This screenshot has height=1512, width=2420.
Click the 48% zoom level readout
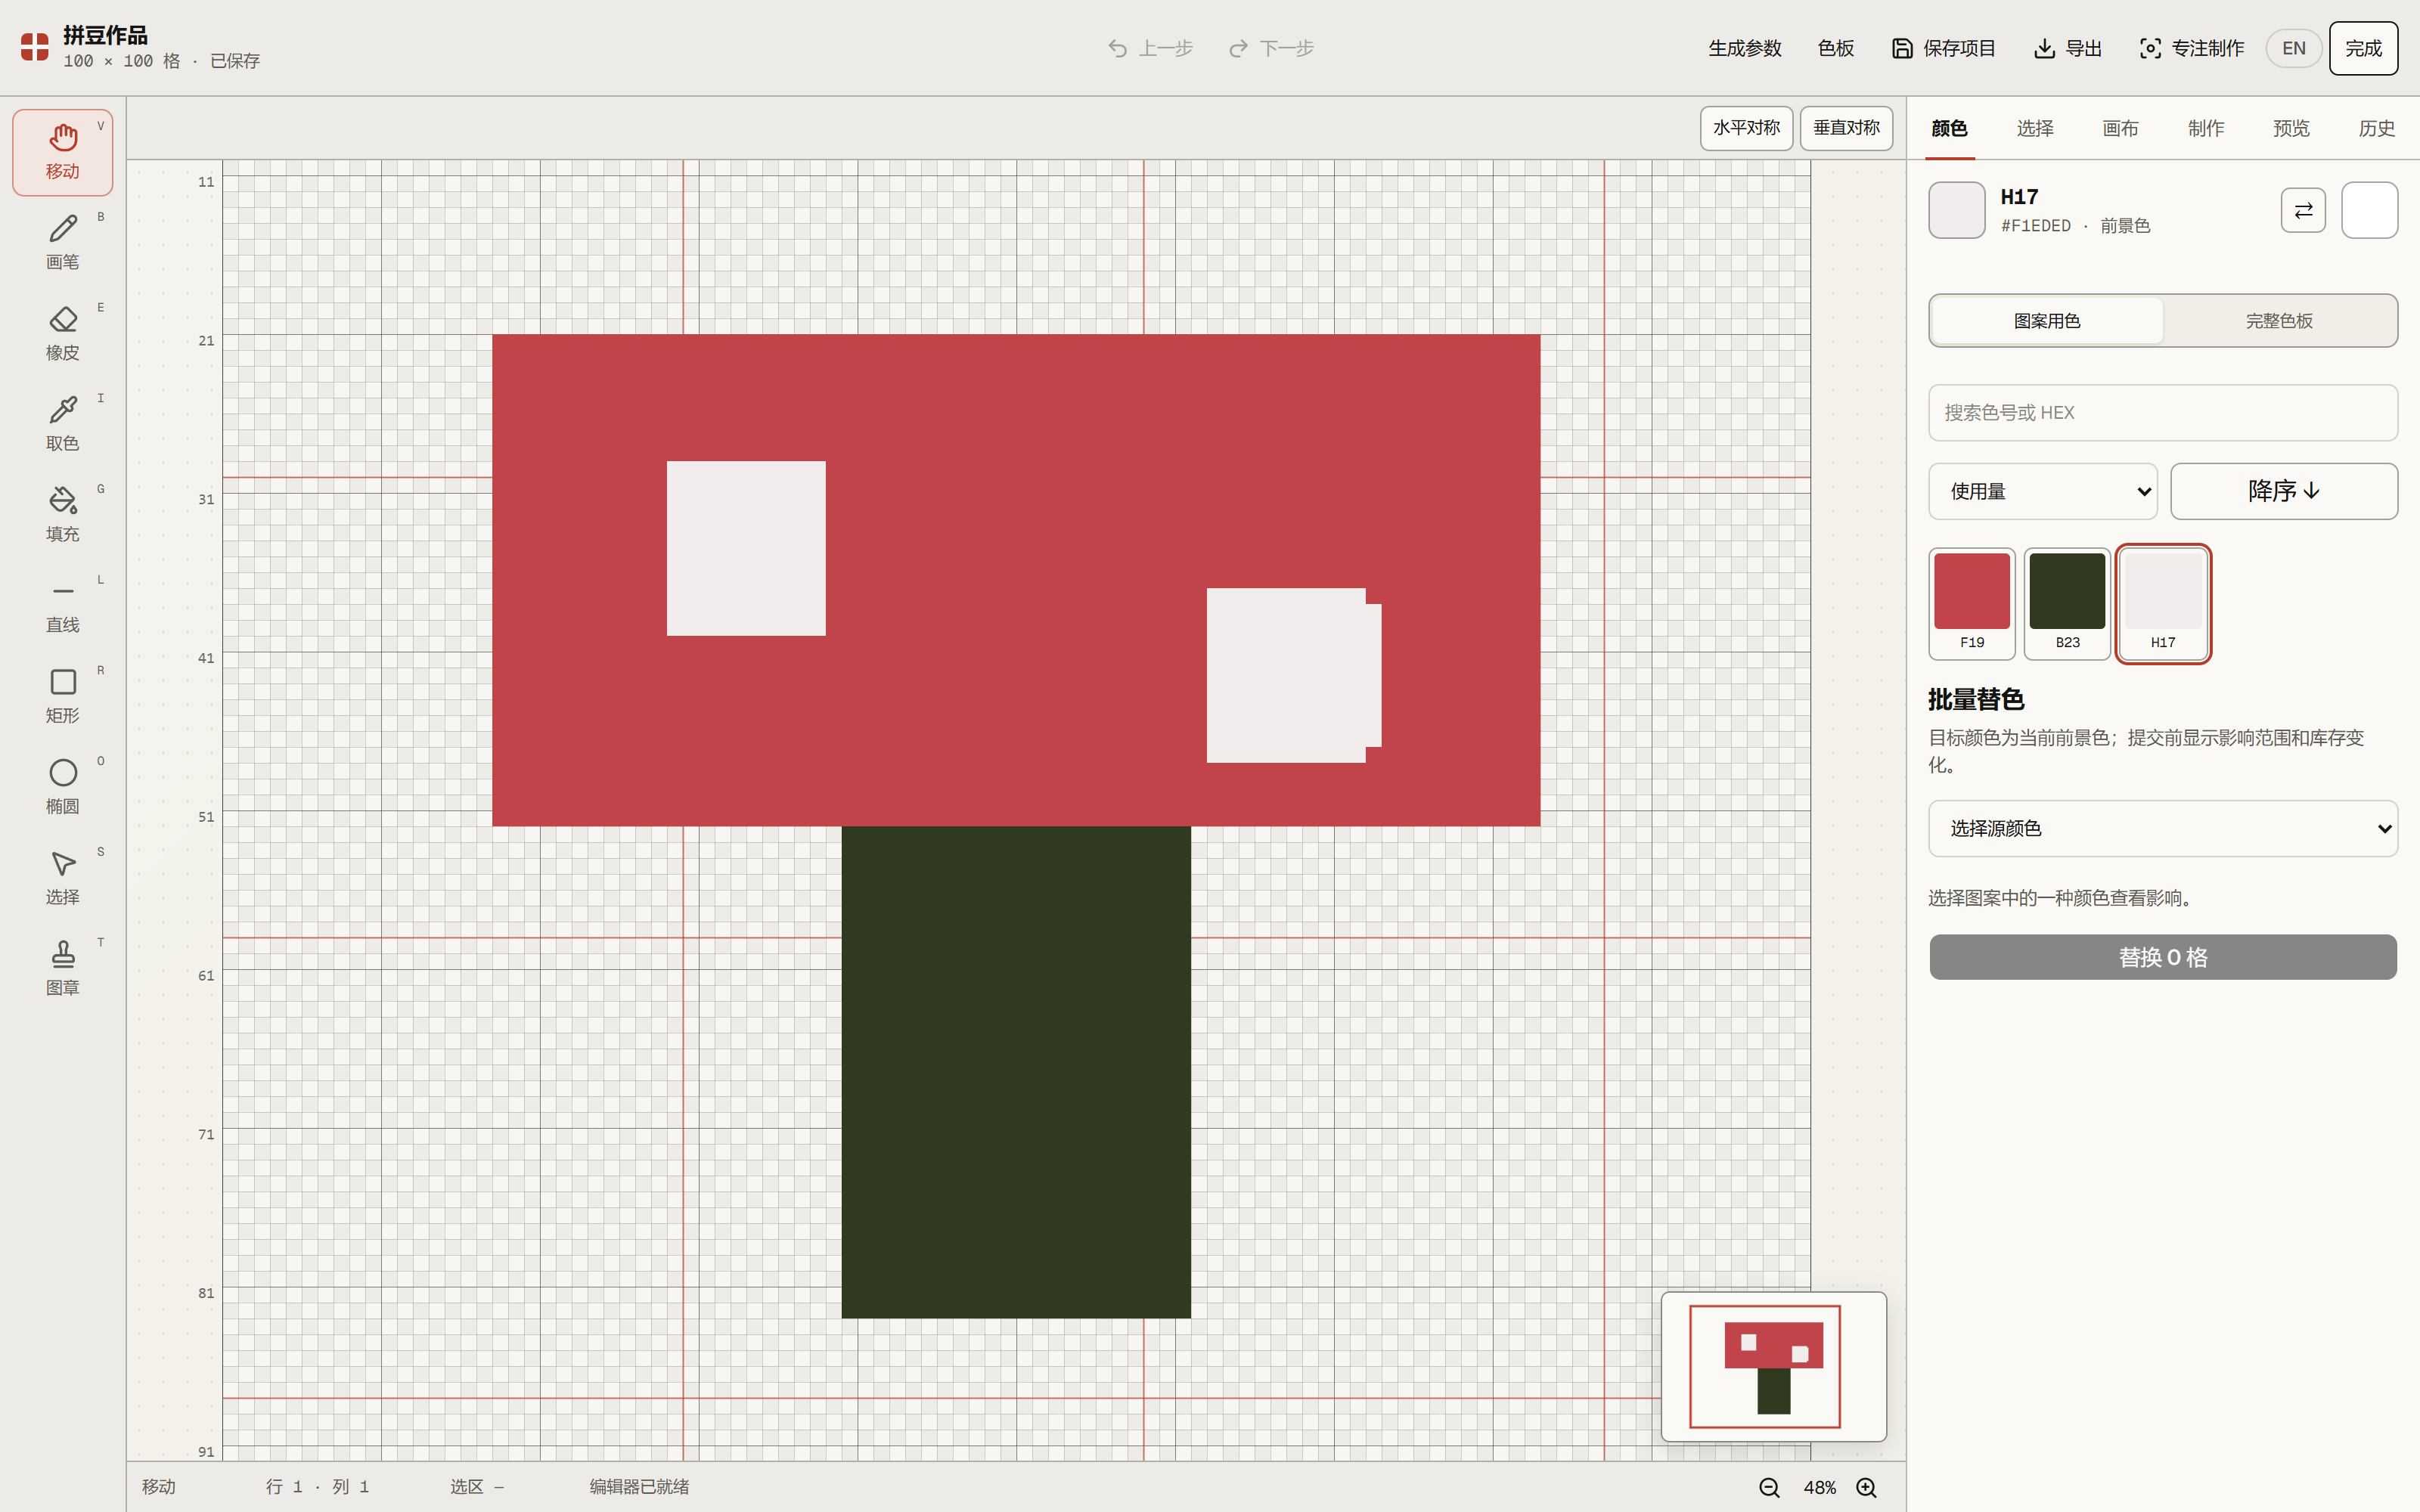(x=1820, y=1487)
